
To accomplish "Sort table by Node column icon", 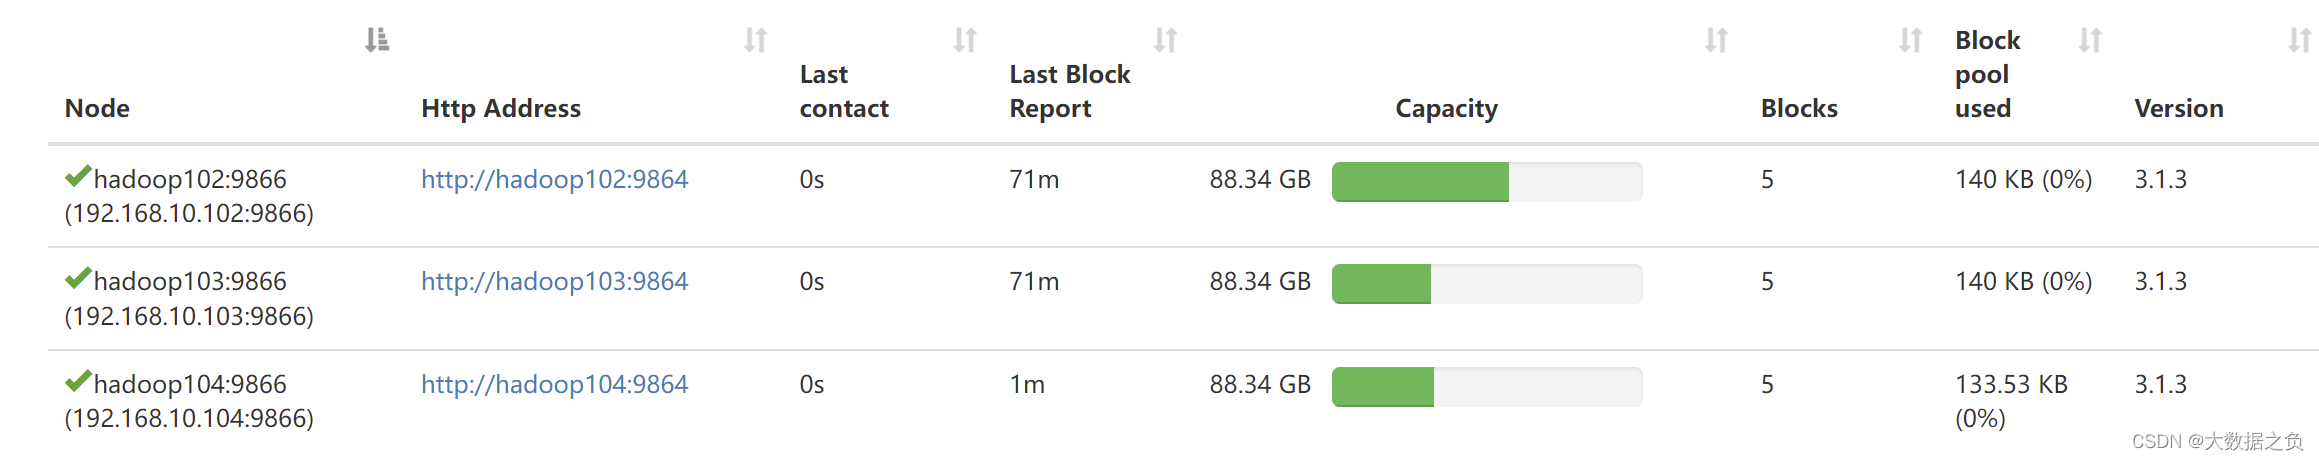I will [377, 40].
